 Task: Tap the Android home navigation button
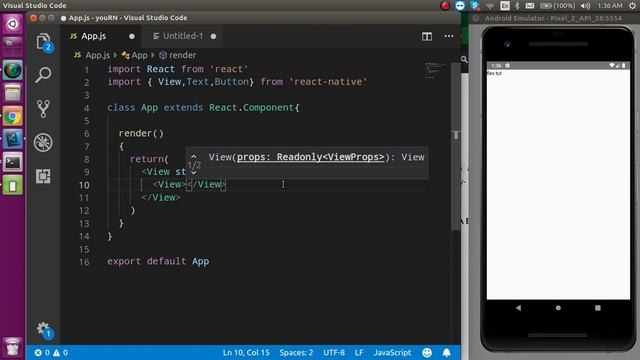tap(558, 308)
